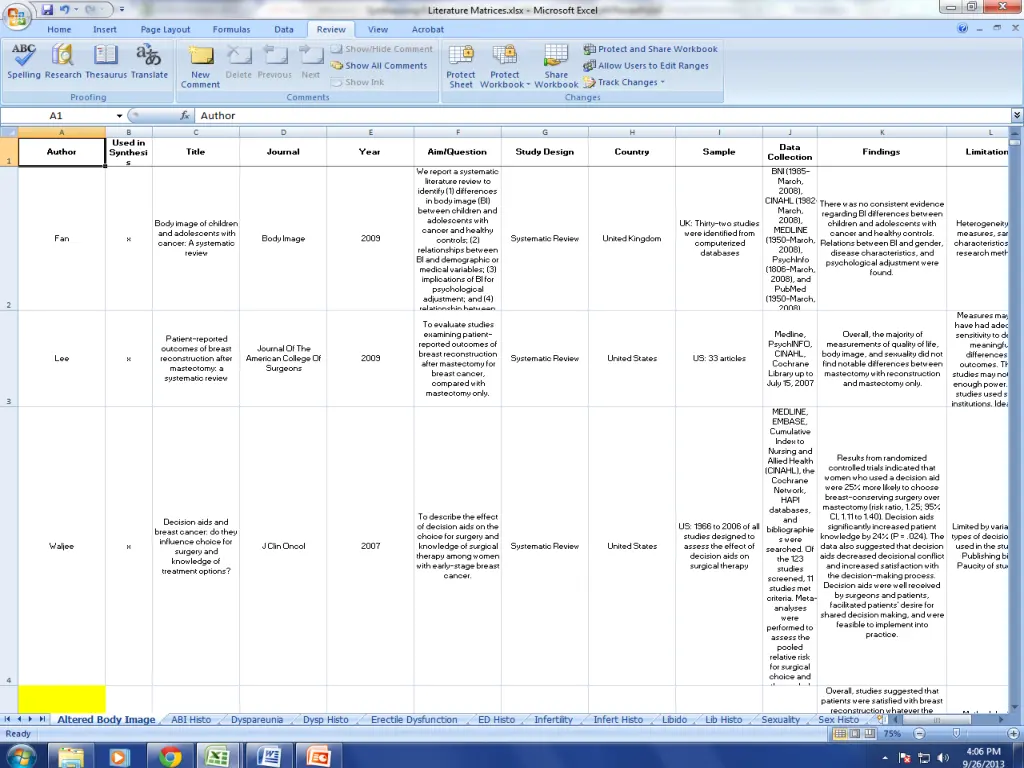The image size is (1024, 768).
Task: Switch to Infertility sheet tab
Action: [553, 720]
